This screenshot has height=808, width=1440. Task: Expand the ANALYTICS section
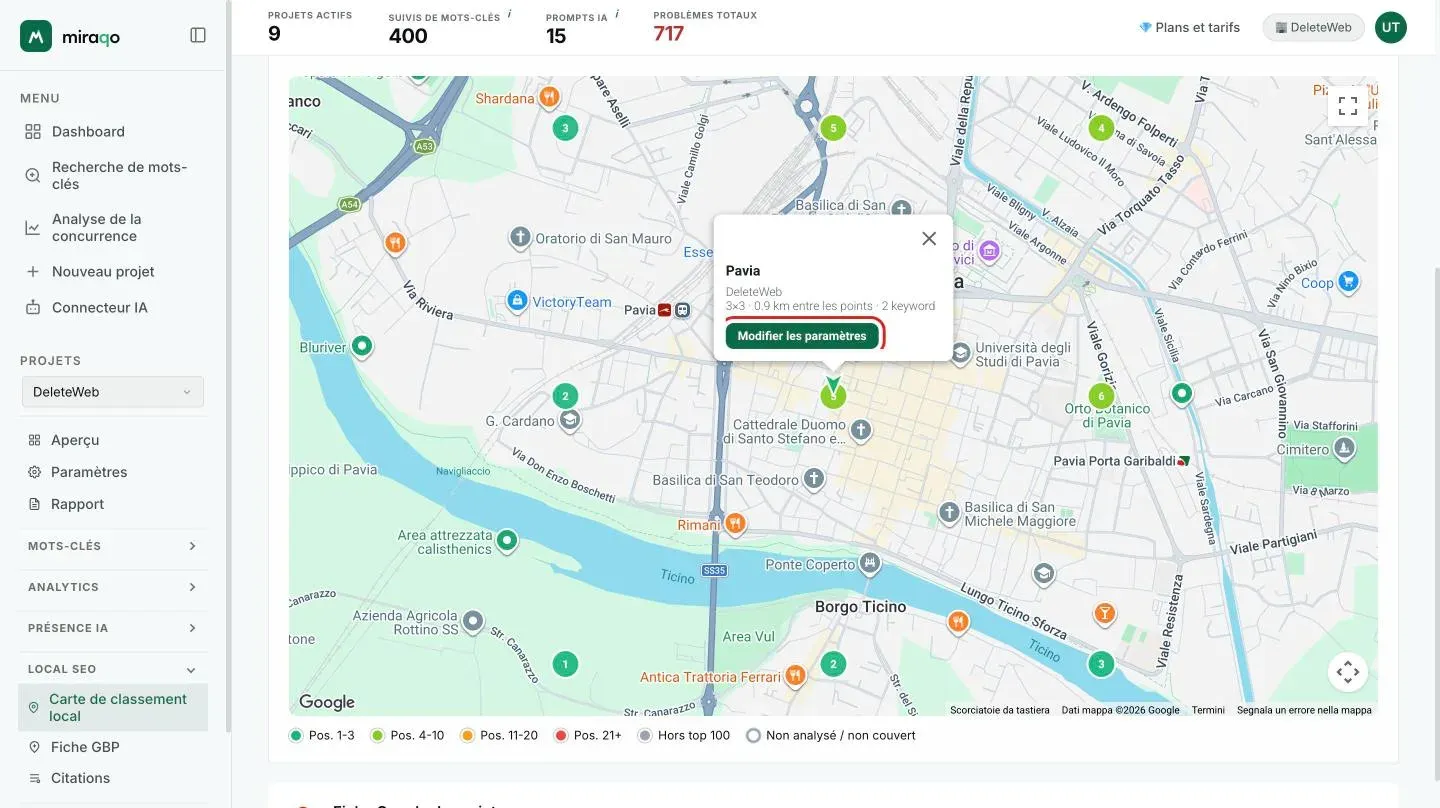click(113, 587)
